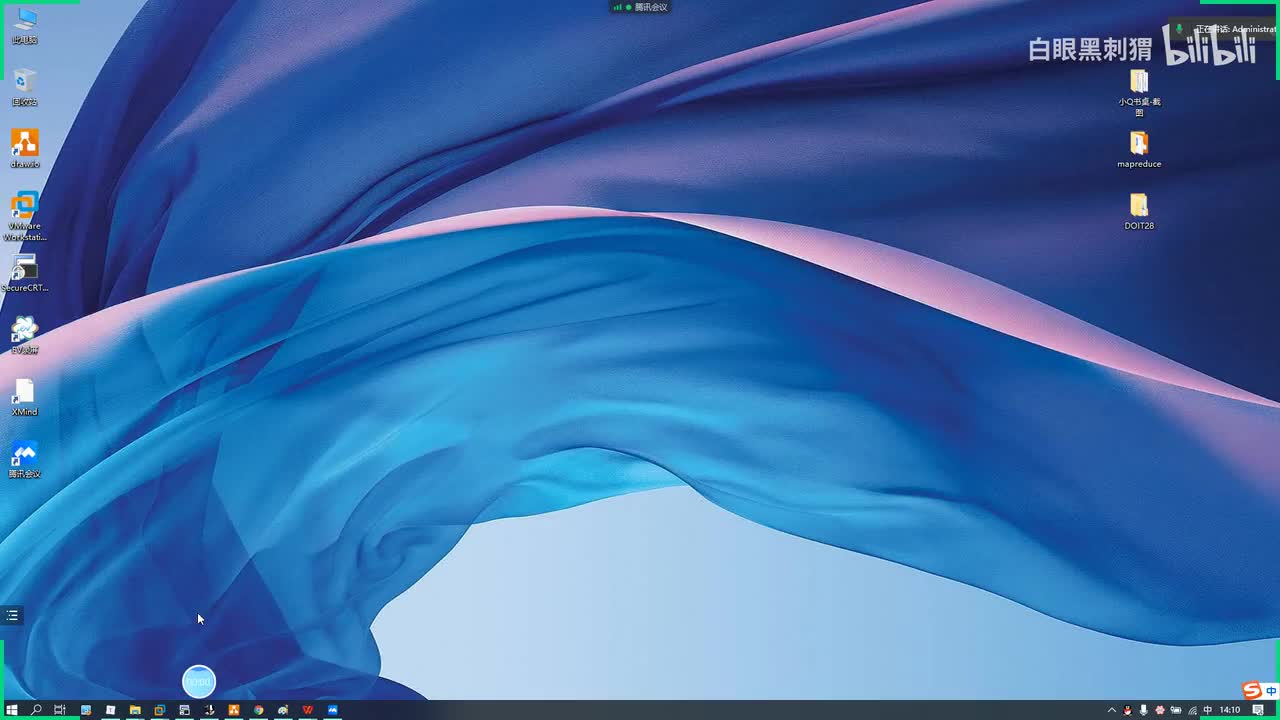1280x720 pixels.
Task: Click the Sogou input method S logo
Action: 1251,691
